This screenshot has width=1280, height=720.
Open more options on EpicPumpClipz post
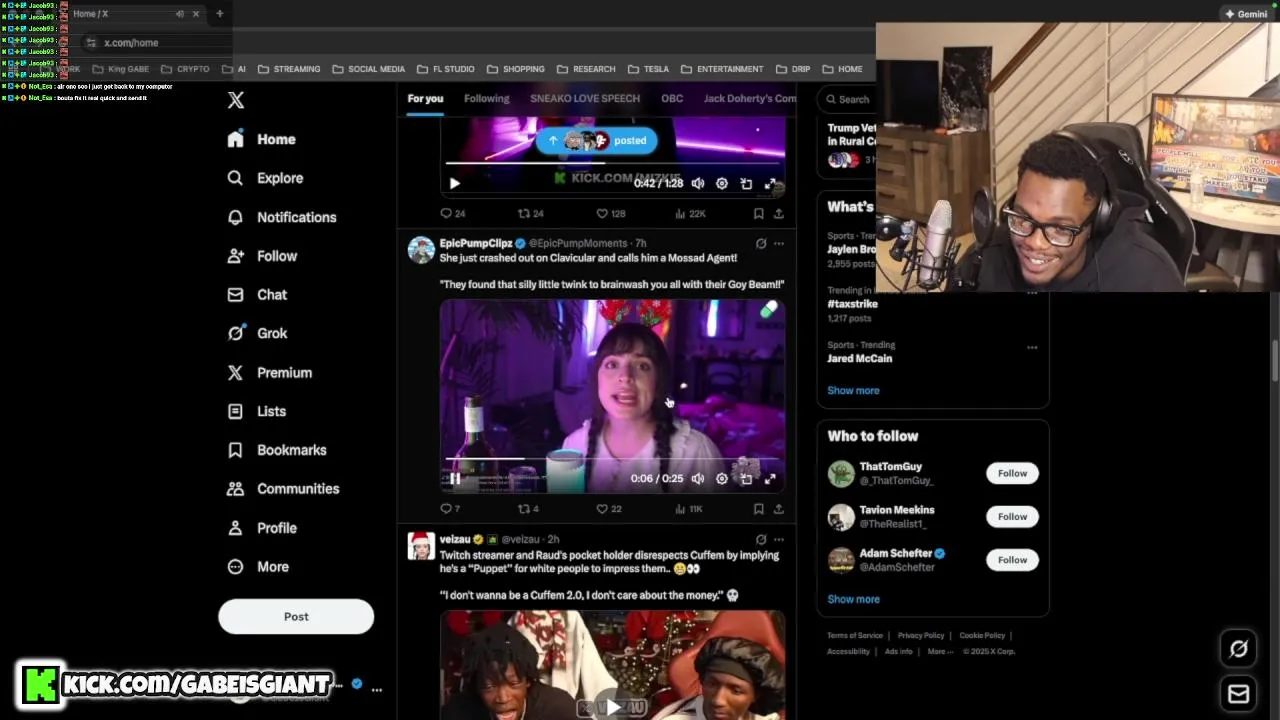pyautogui.click(x=779, y=243)
